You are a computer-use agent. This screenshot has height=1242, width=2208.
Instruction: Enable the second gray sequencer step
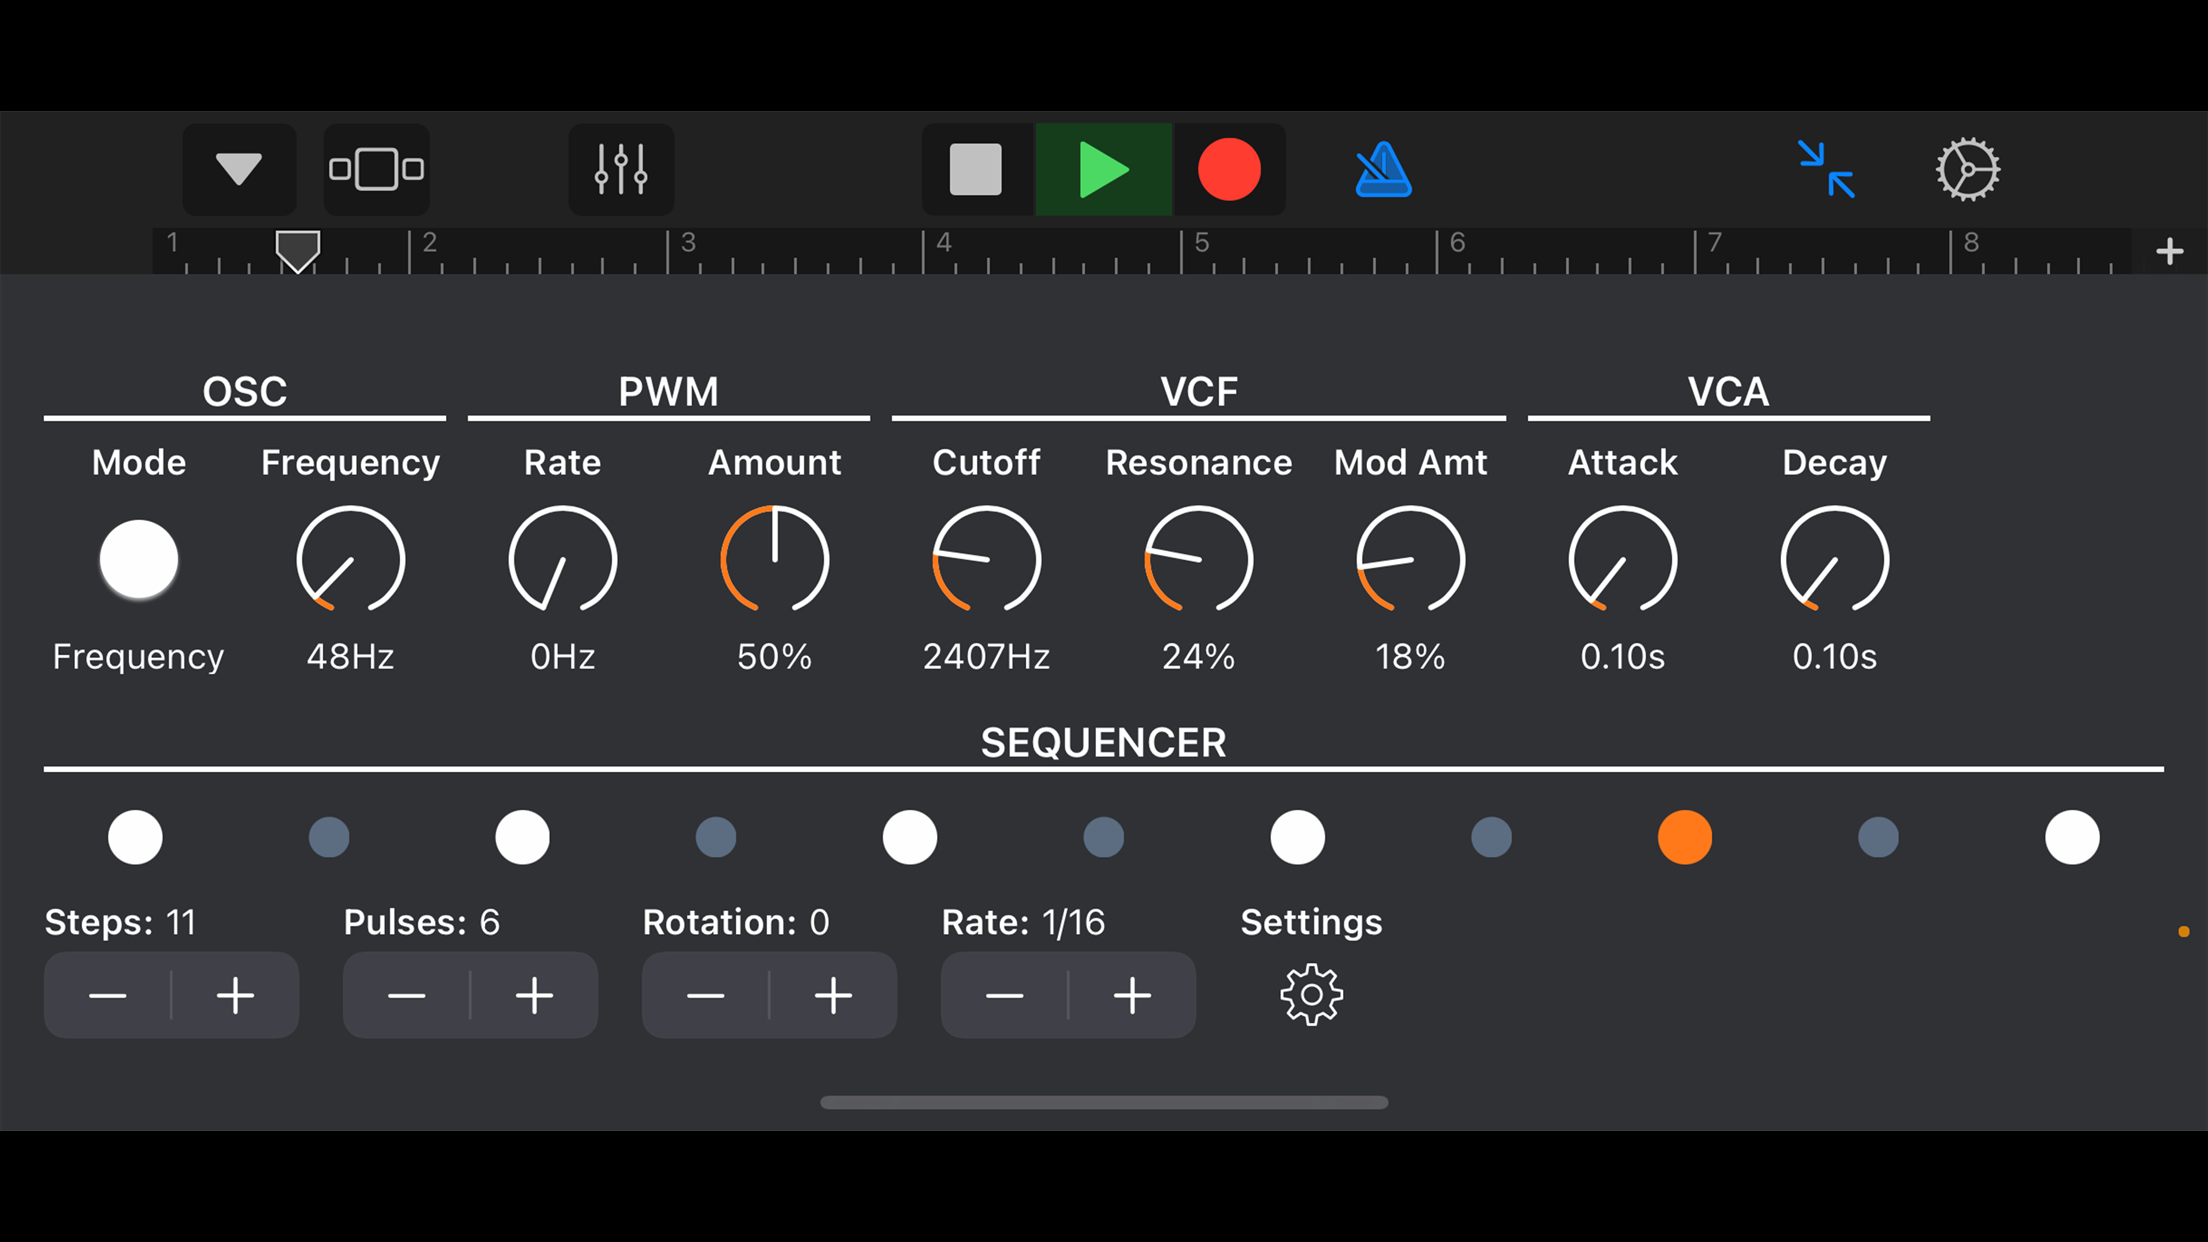pos(329,837)
